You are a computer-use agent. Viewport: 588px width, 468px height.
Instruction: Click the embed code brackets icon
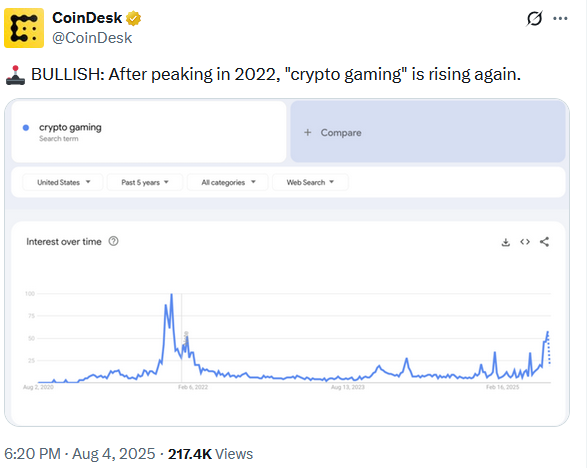click(x=525, y=242)
